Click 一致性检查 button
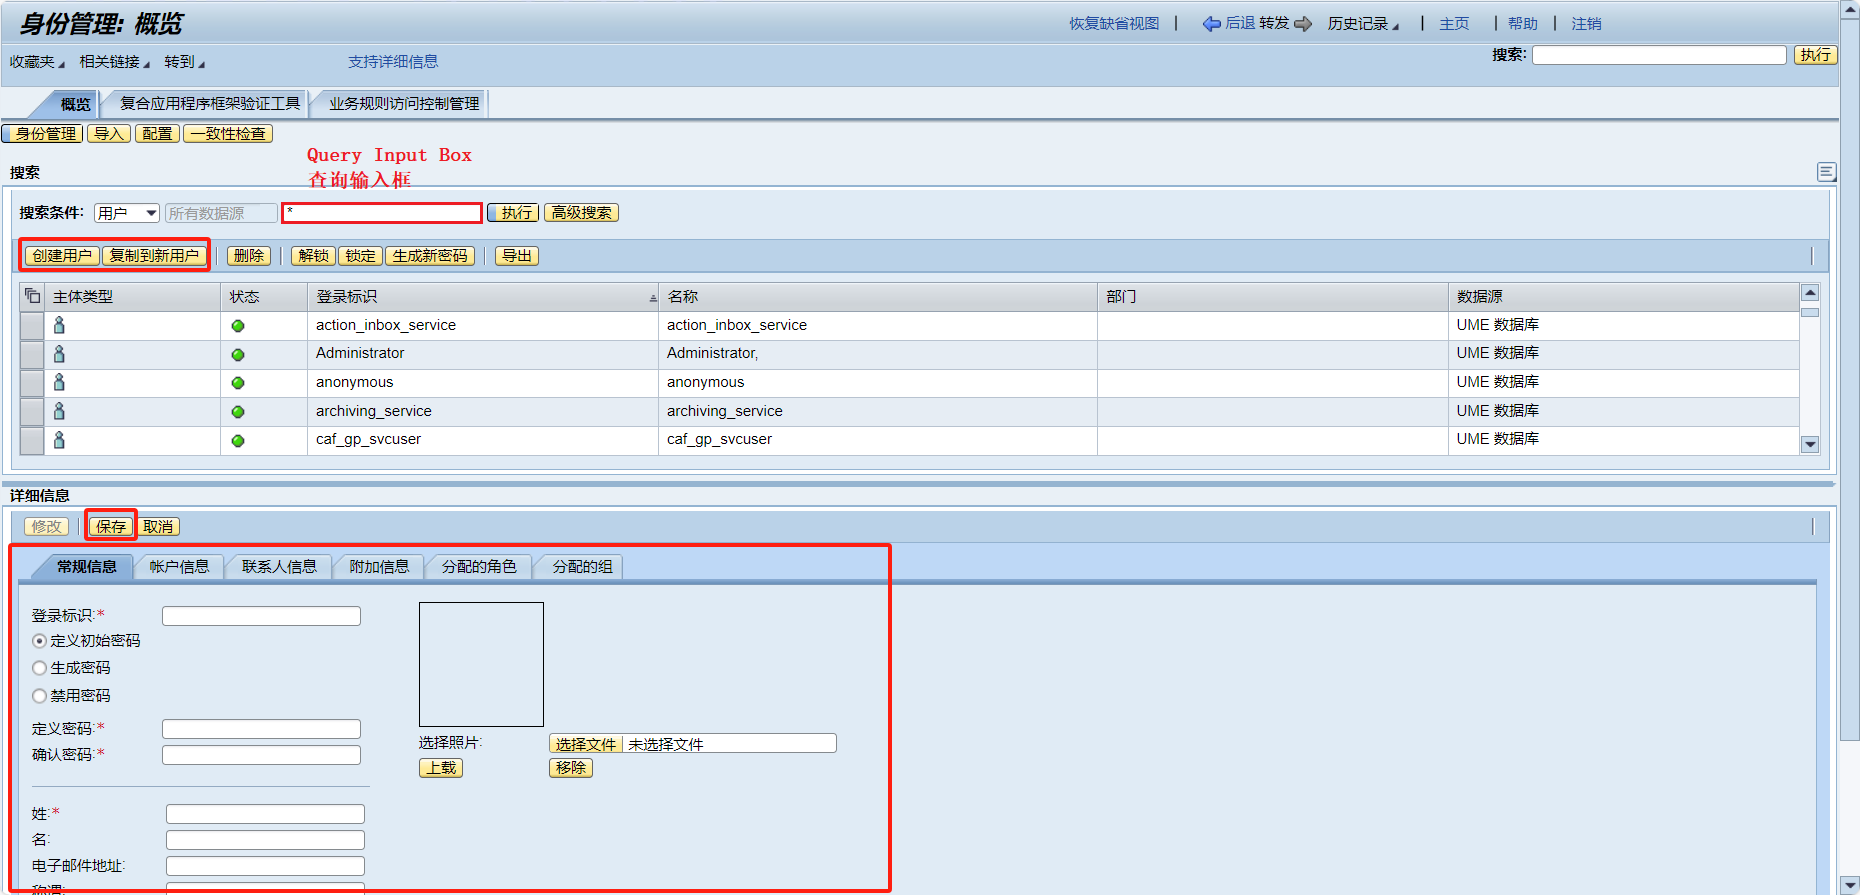This screenshot has height=895, width=1860. (x=228, y=134)
